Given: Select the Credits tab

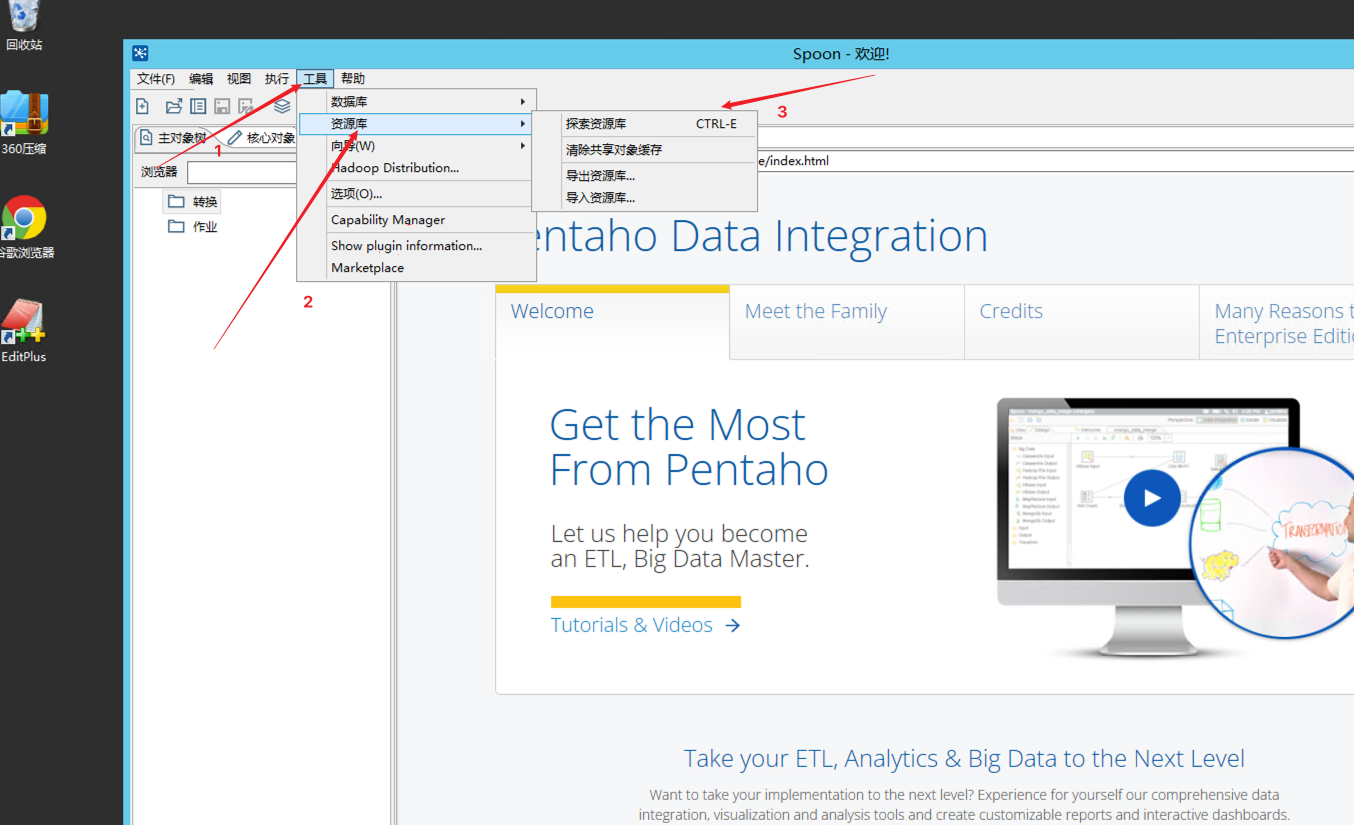Looking at the screenshot, I should [1081, 322].
